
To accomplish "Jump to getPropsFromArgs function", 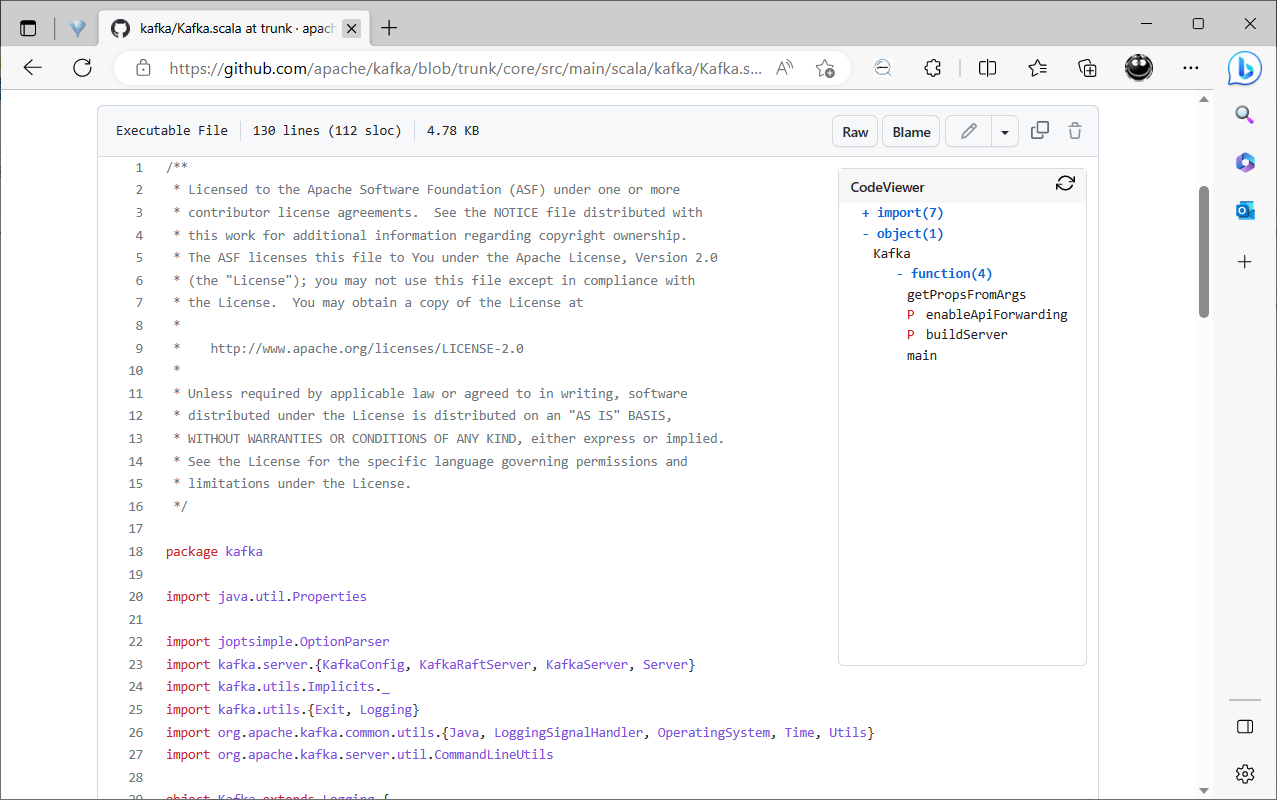I will 966,295.
